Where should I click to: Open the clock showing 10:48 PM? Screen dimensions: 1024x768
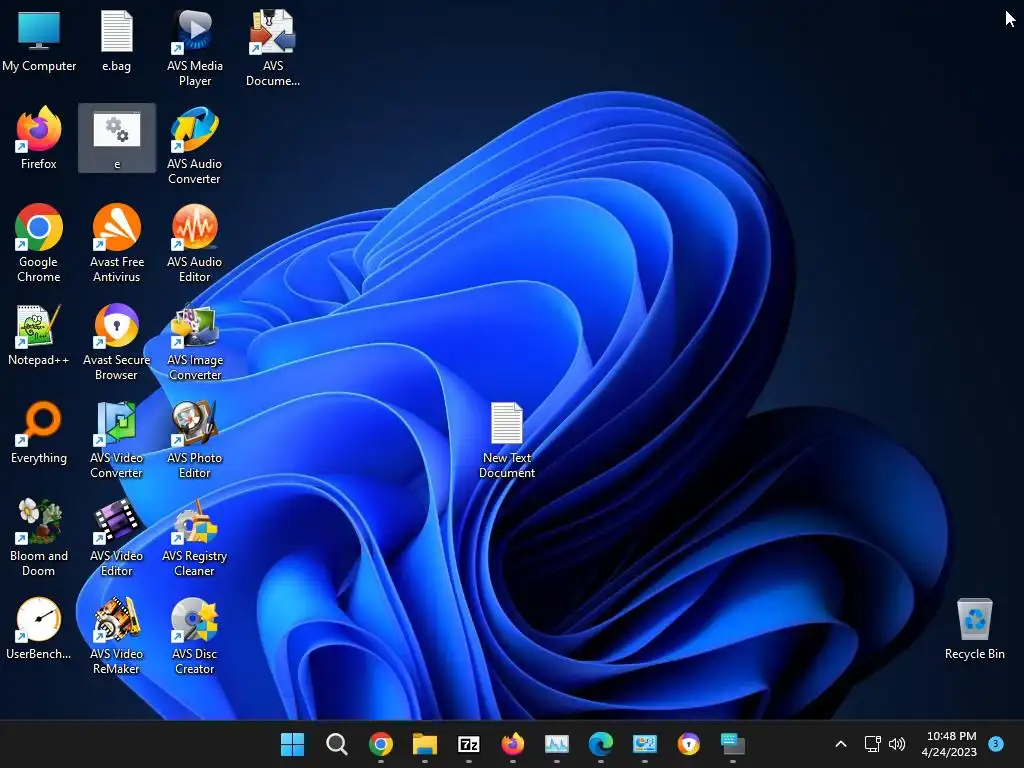point(949,744)
